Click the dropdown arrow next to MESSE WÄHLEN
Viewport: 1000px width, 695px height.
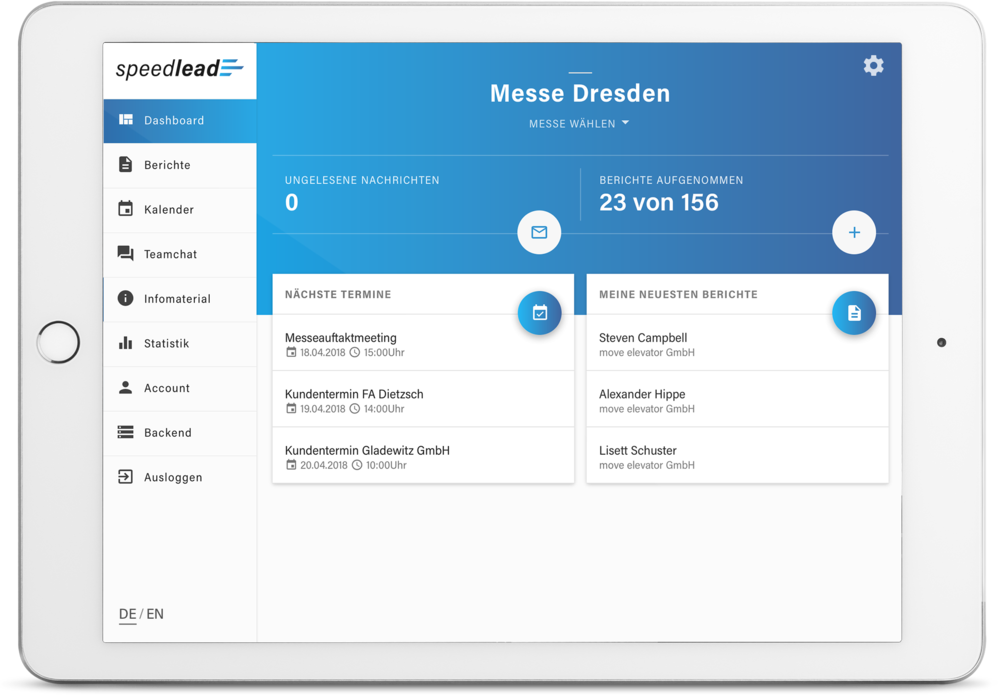(625, 122)
